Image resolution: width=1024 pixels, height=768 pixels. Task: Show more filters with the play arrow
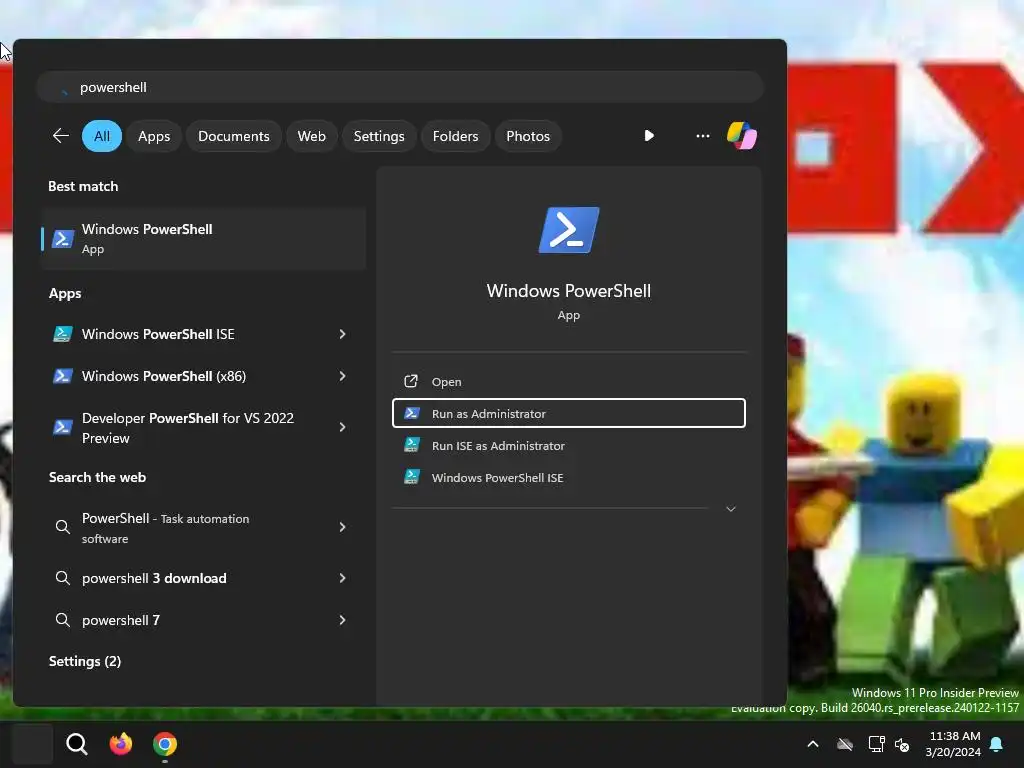click(648, 136)
